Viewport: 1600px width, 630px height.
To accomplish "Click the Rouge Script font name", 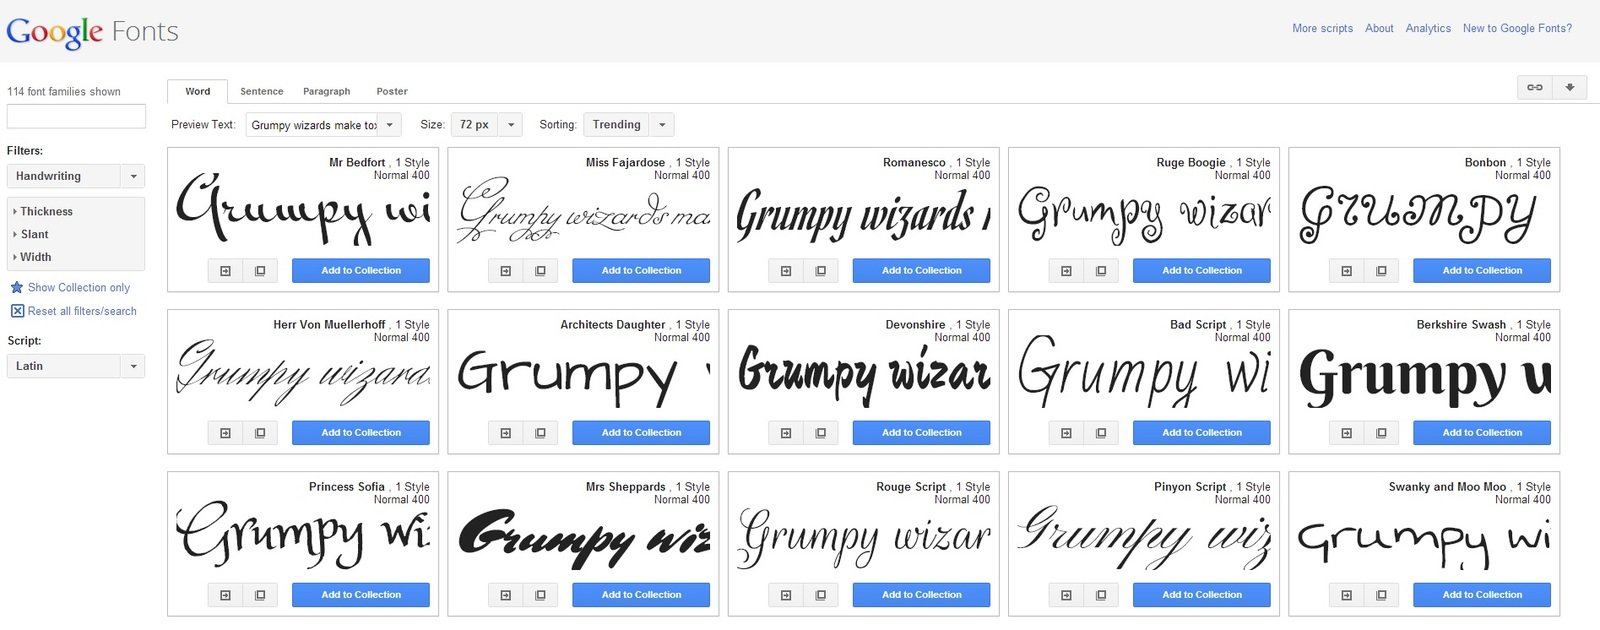I will click(911, 487).
